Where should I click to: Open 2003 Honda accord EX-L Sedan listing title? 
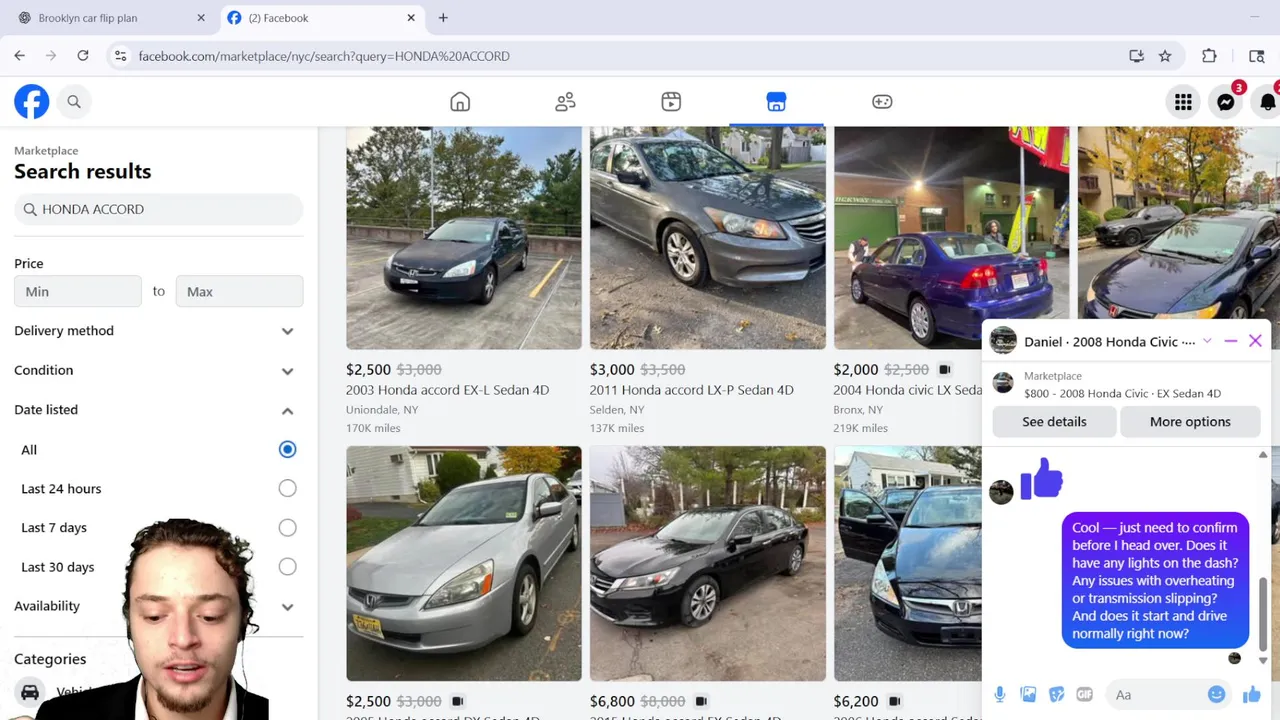[x=447, y=390]
